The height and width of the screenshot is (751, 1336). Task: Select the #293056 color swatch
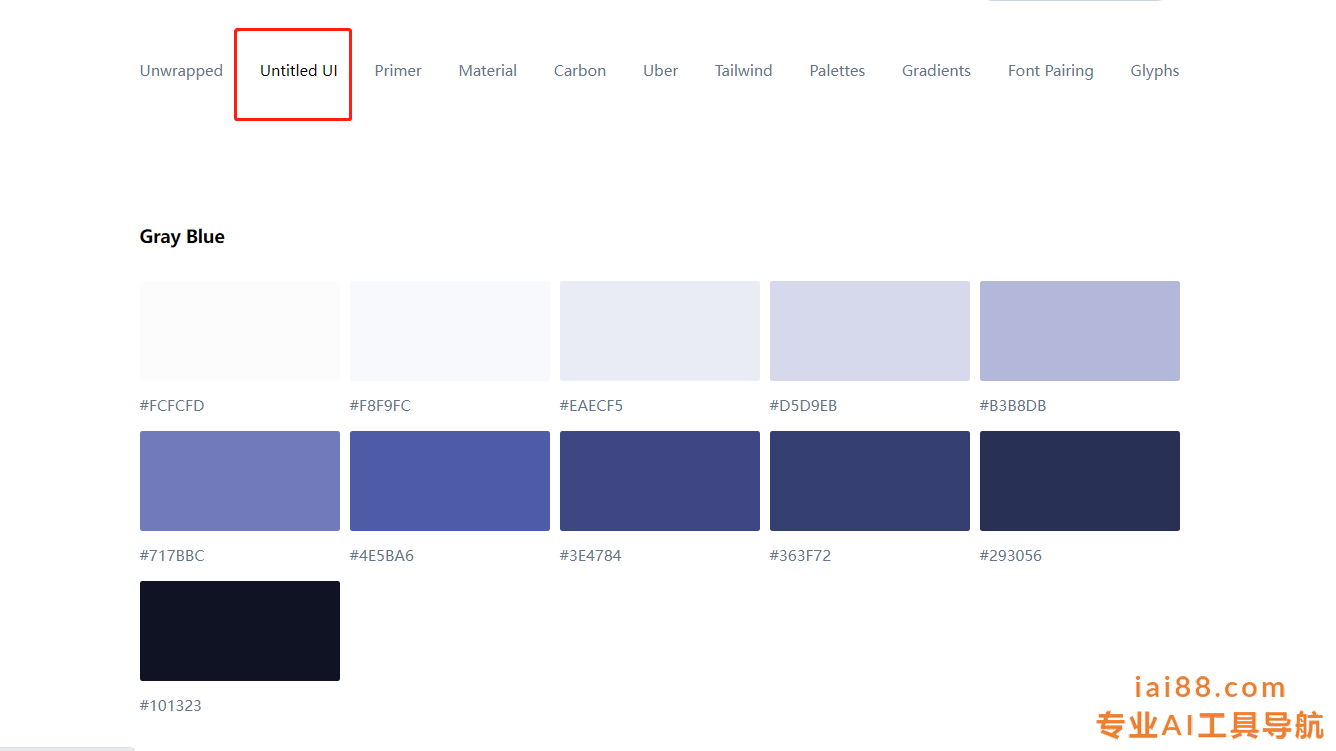click(1080, 481)
